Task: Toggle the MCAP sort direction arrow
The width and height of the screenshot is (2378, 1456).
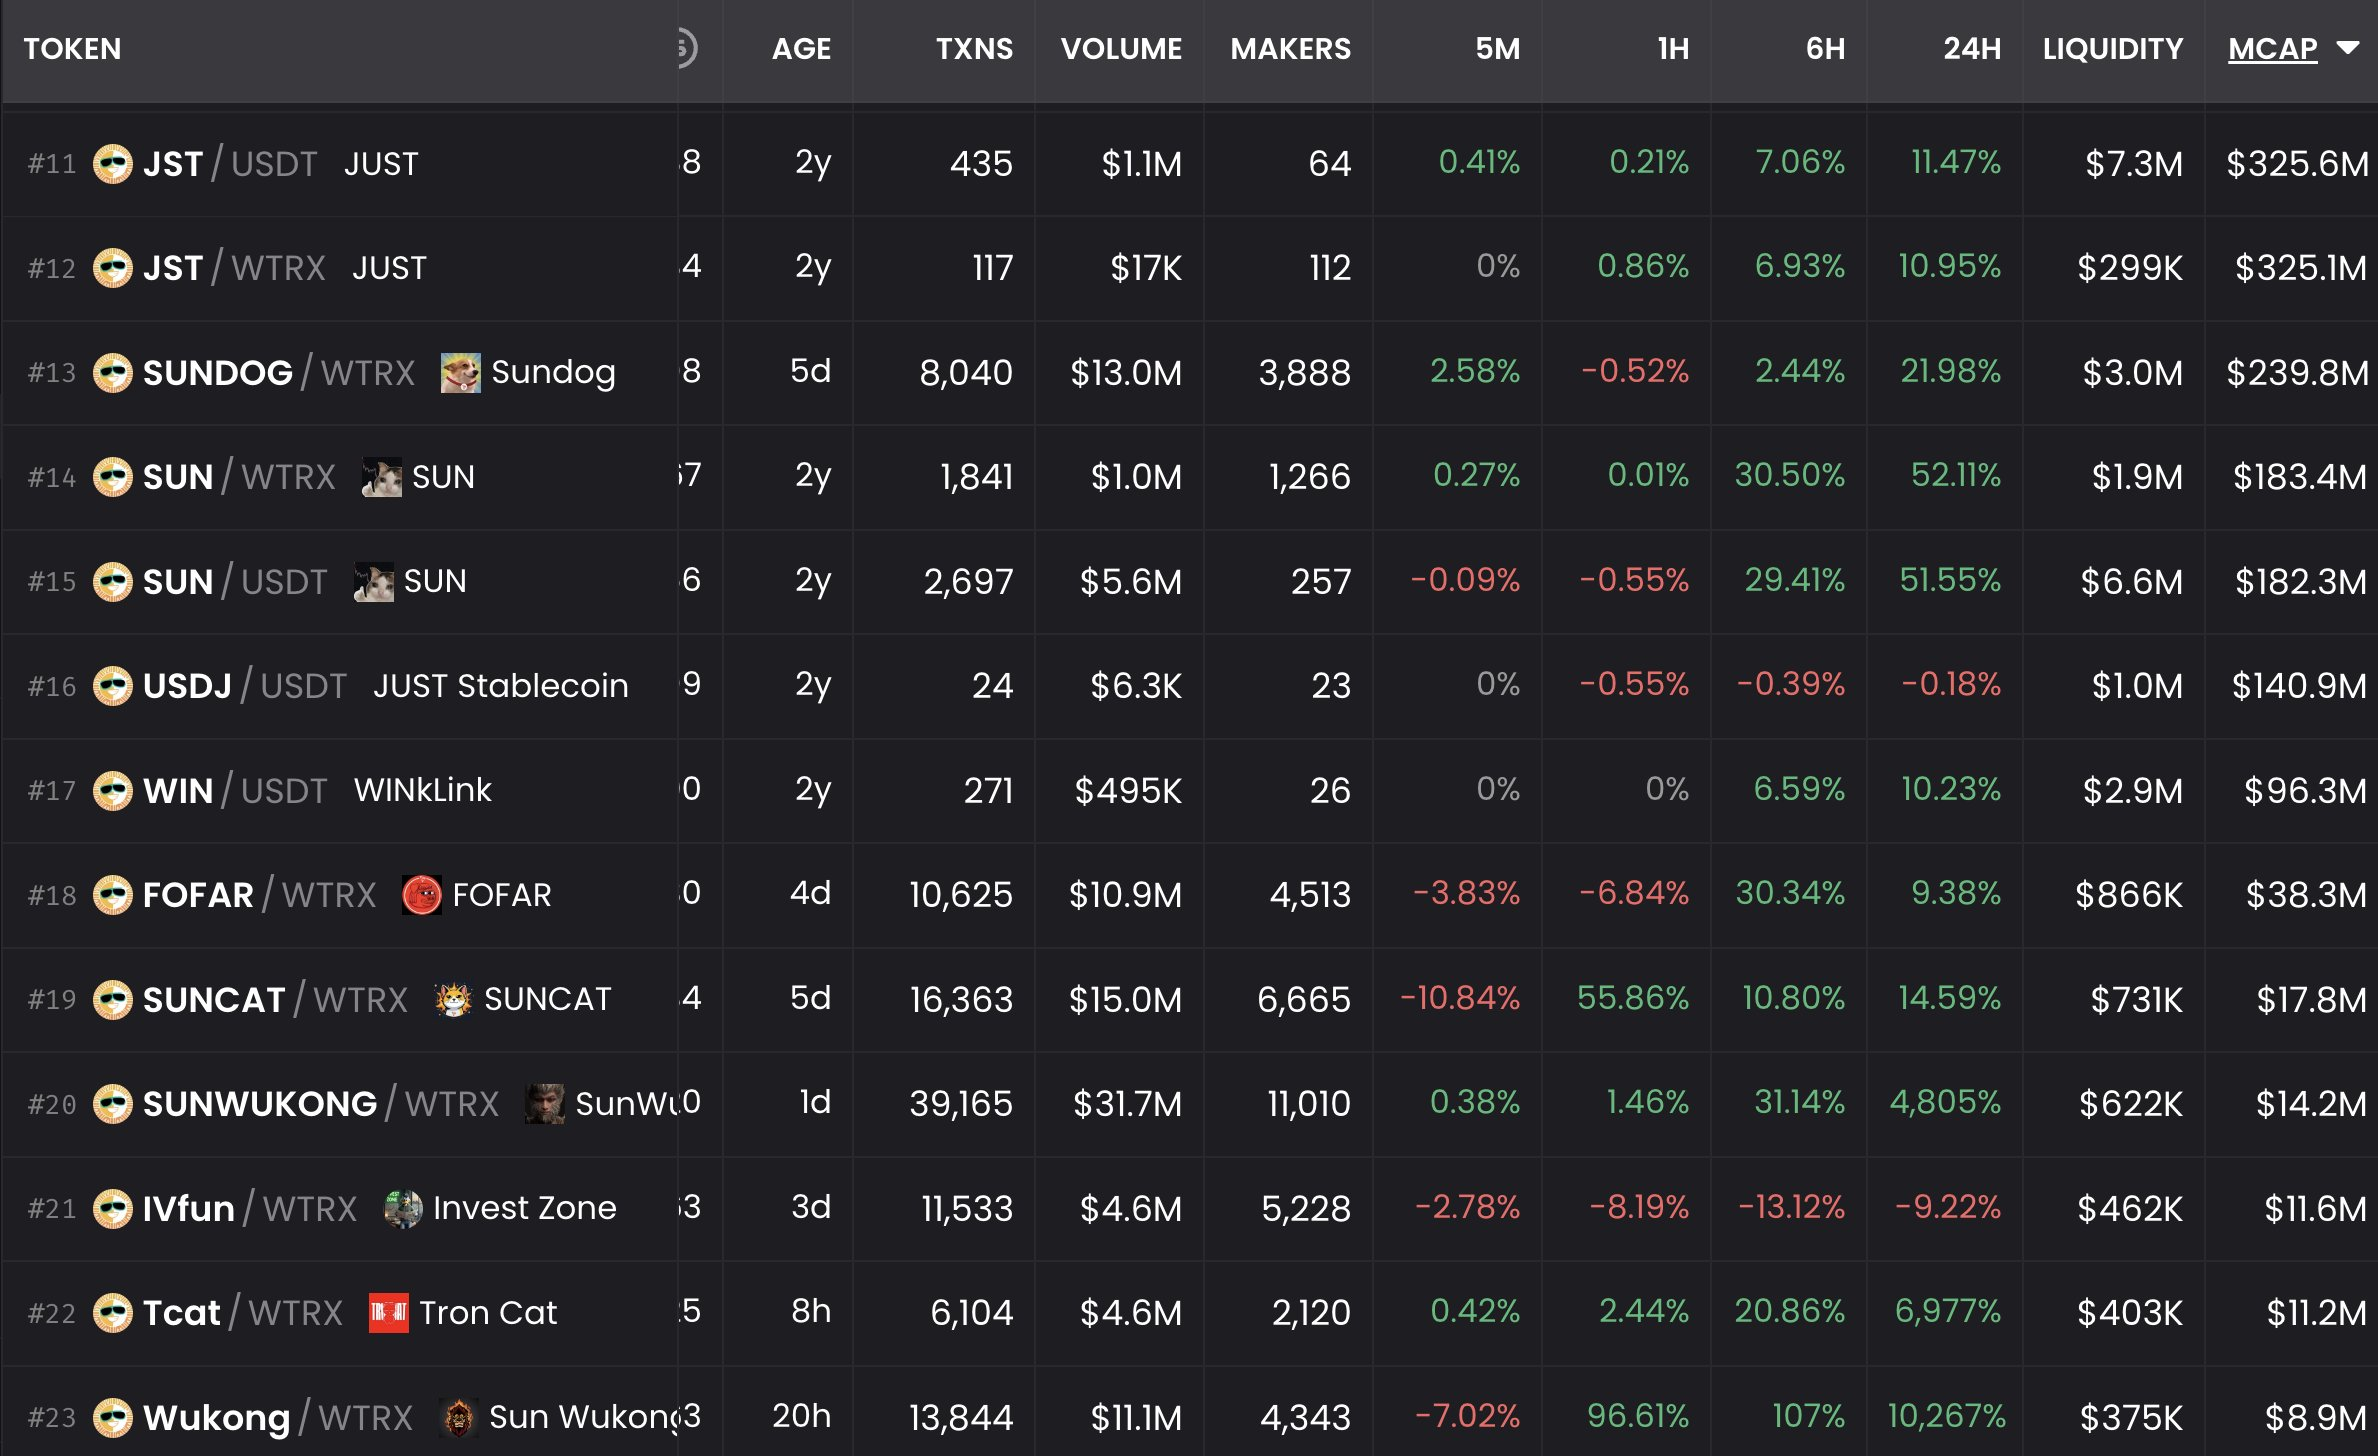Action: pyautogui.click(x=2347, y=48)
